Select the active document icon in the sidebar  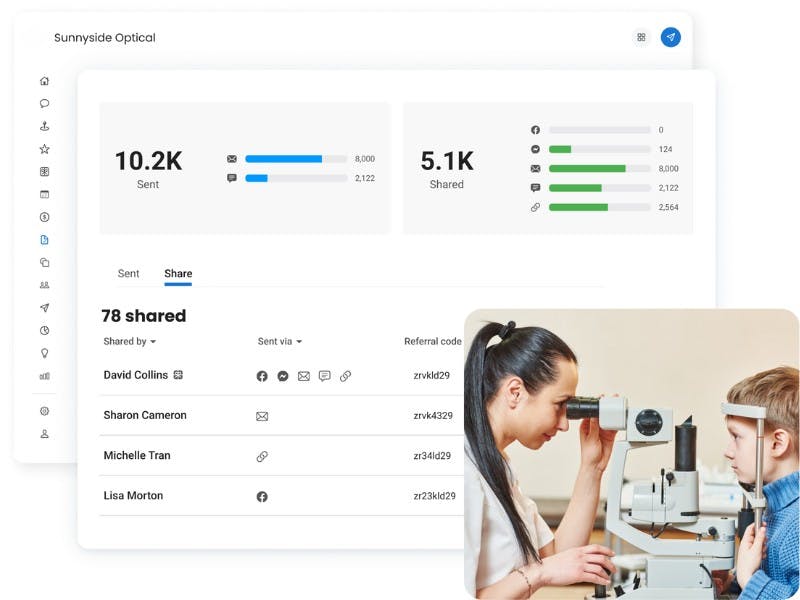[44, 240]
